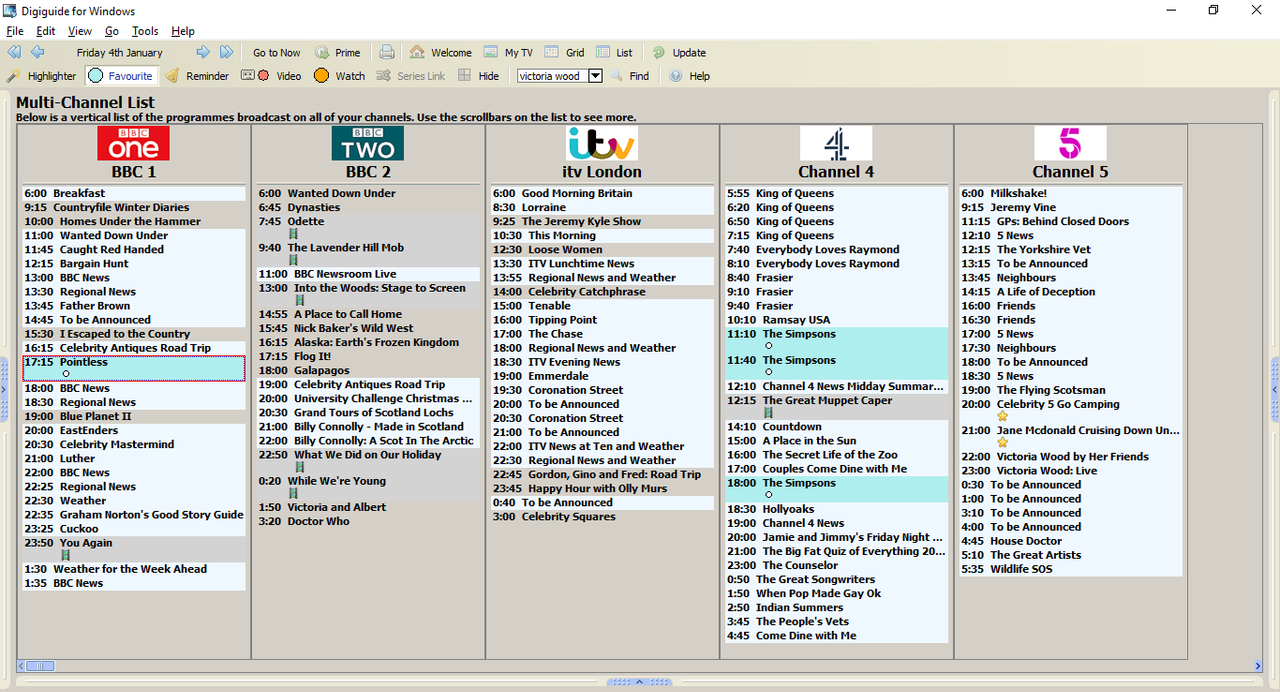Screen dimensions: 1280x692
Task: Select The Simpsons at 11:10
Action: 836,340
